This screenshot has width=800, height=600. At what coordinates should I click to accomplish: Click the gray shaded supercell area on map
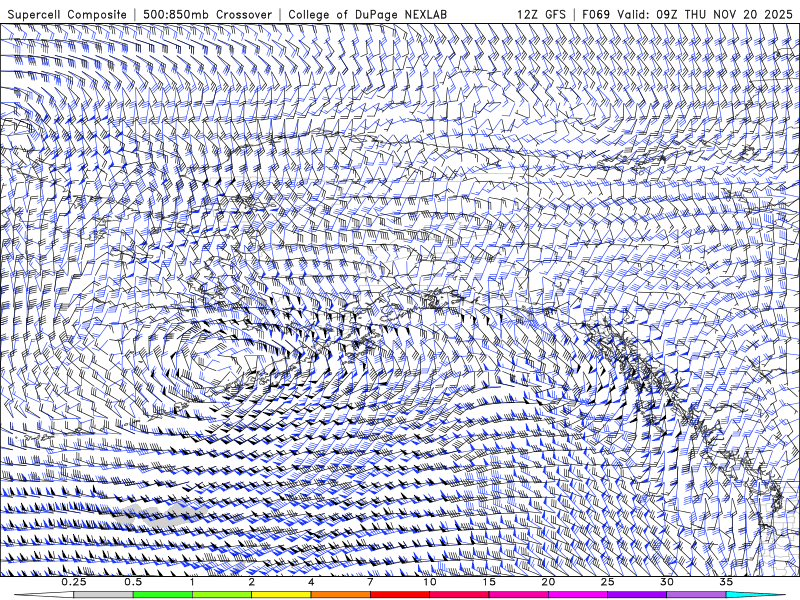tap(161, 514)
